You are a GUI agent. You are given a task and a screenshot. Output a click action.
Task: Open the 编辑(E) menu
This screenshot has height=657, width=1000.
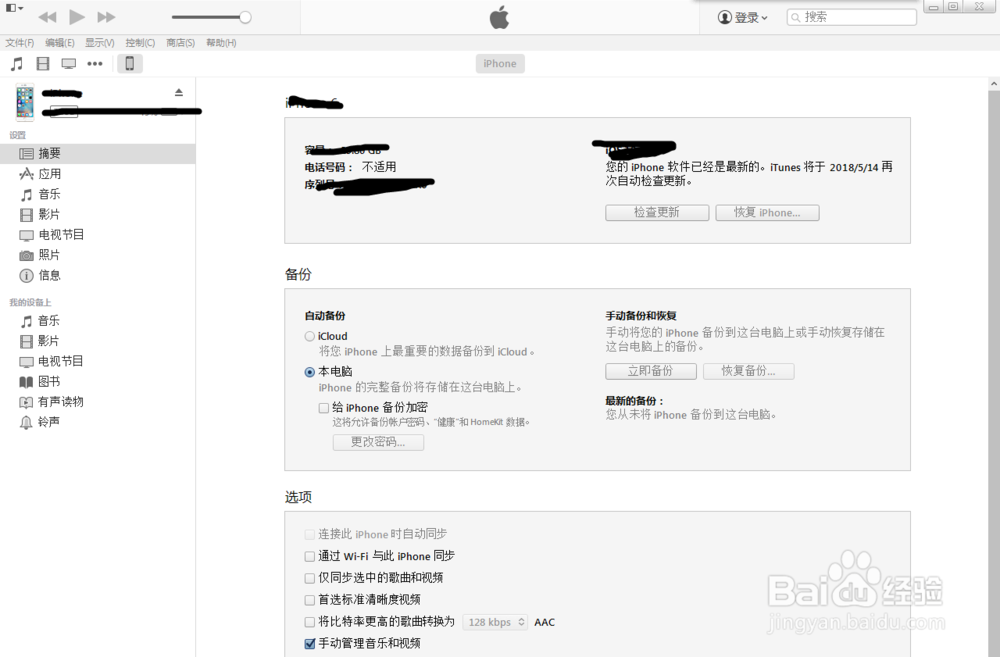coord(60,43)
